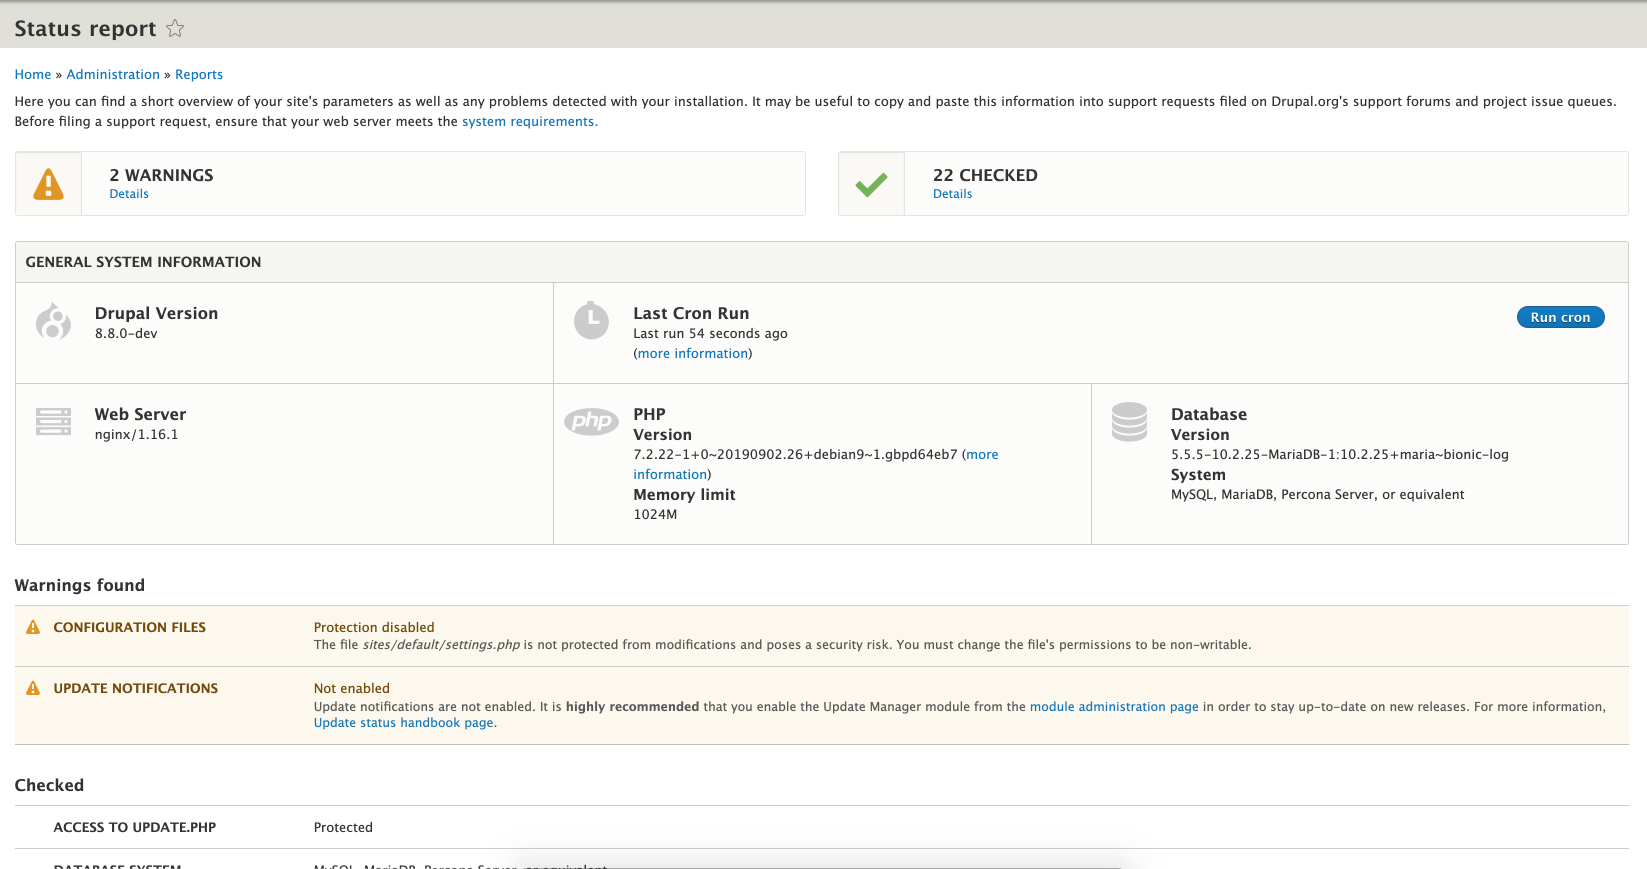This screenshot has width=1647, height=869.
Task: Click 'Not enabled' status text
Action: click(352, 688)
